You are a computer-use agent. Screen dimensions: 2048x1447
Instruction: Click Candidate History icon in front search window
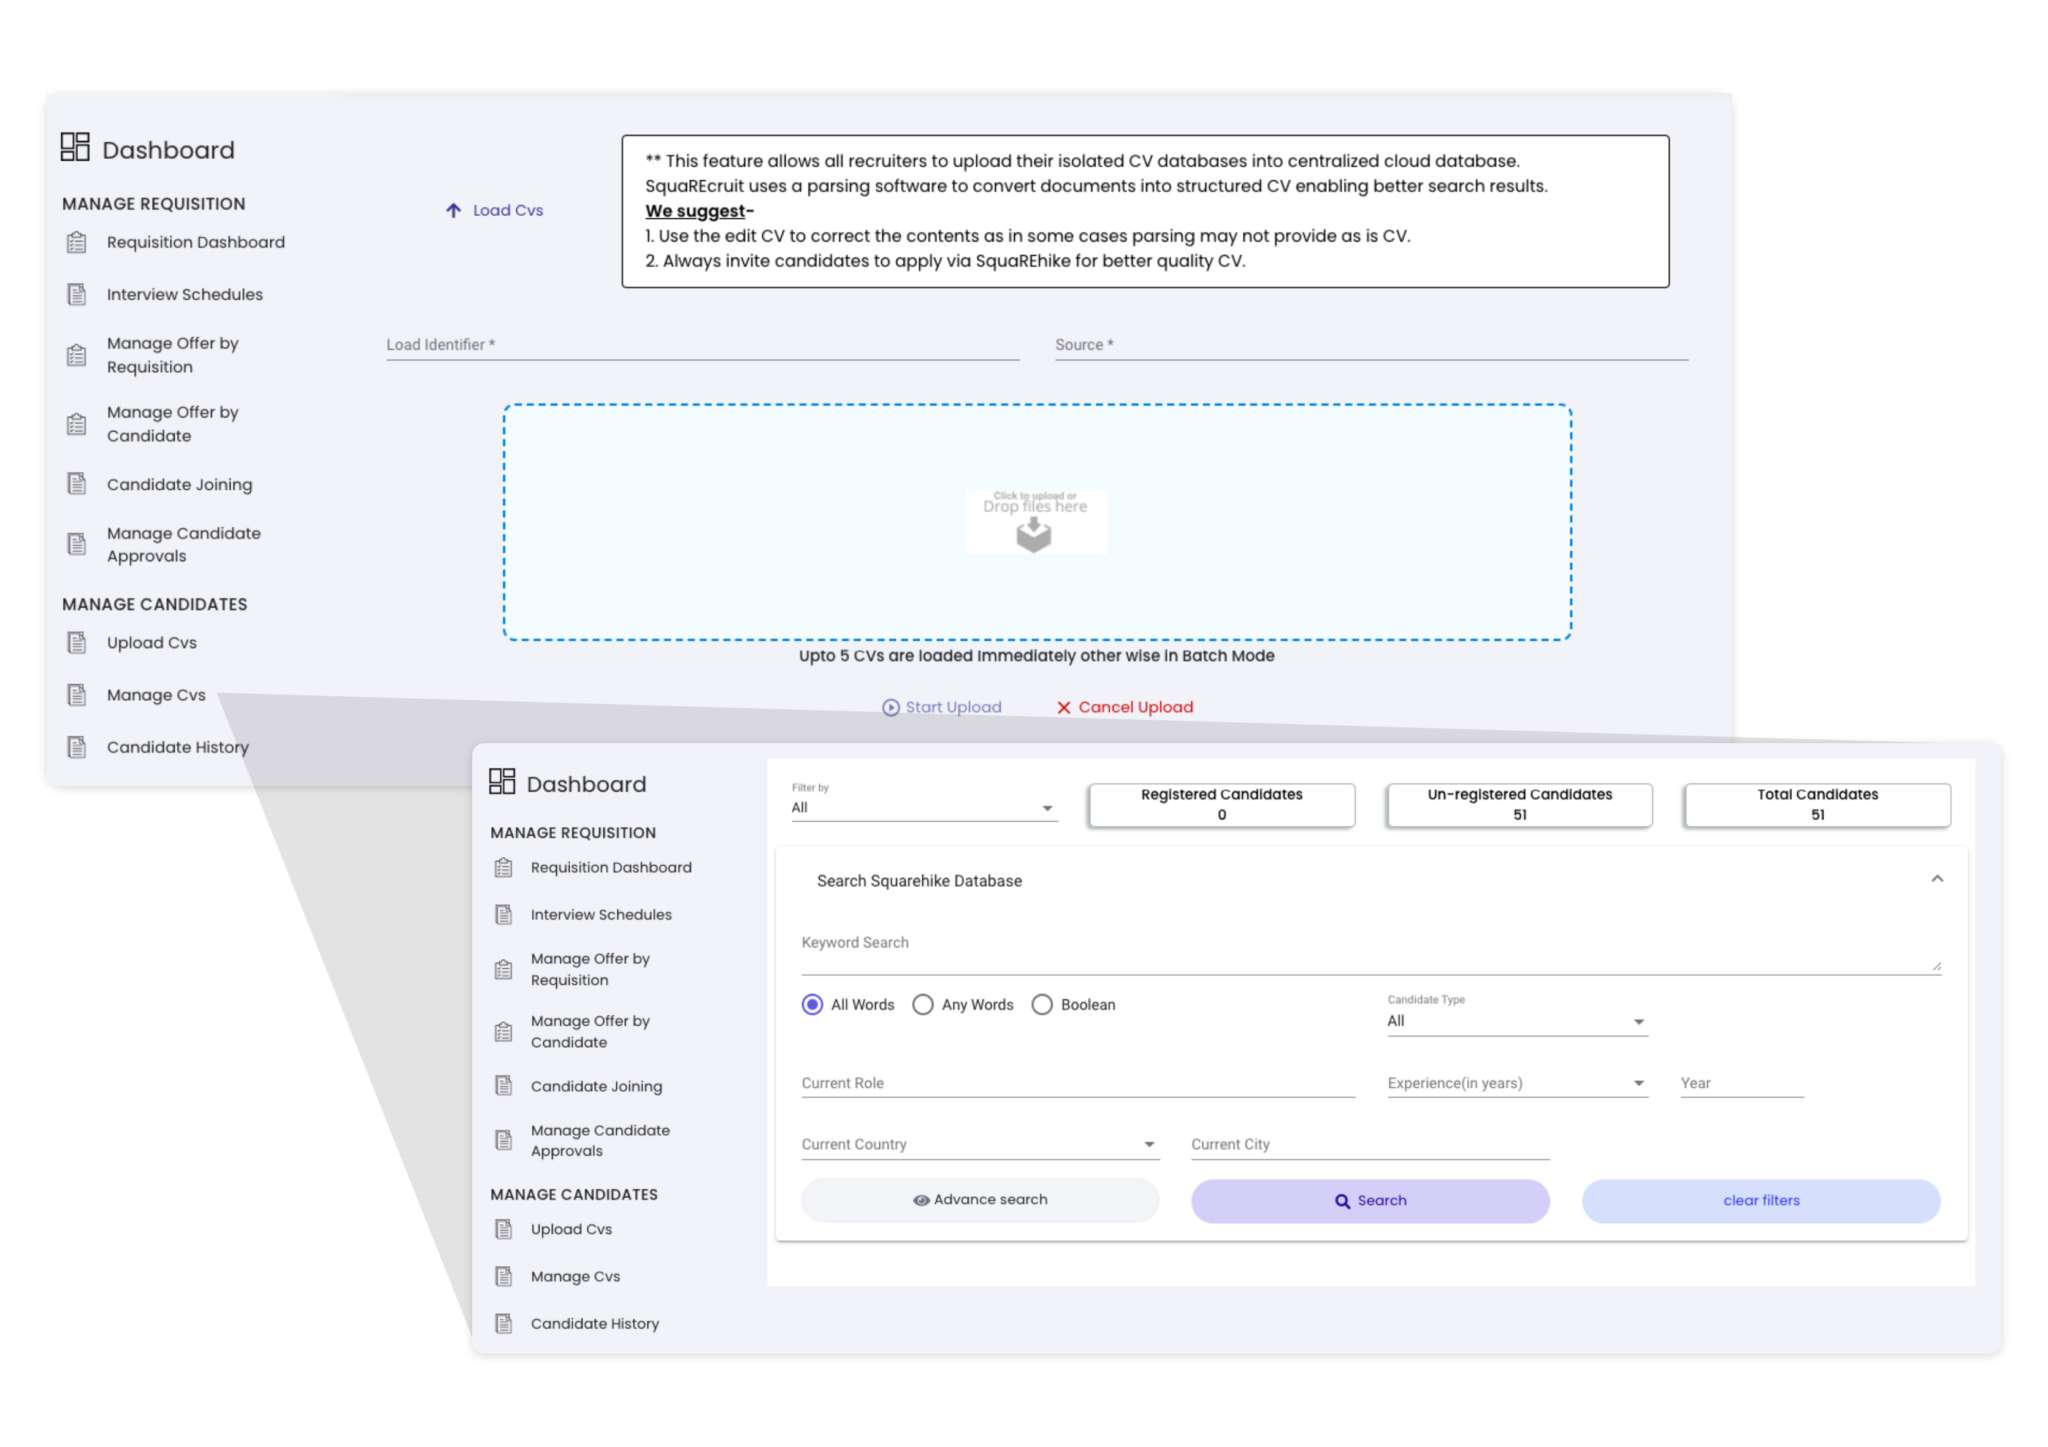click(504, 1323)
